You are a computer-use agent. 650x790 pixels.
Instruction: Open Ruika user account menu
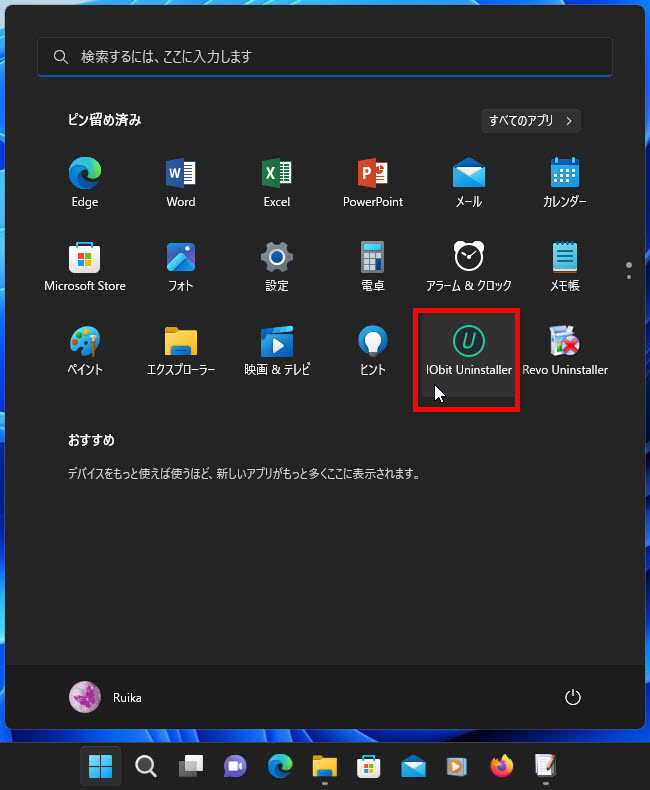pos(106,697)
